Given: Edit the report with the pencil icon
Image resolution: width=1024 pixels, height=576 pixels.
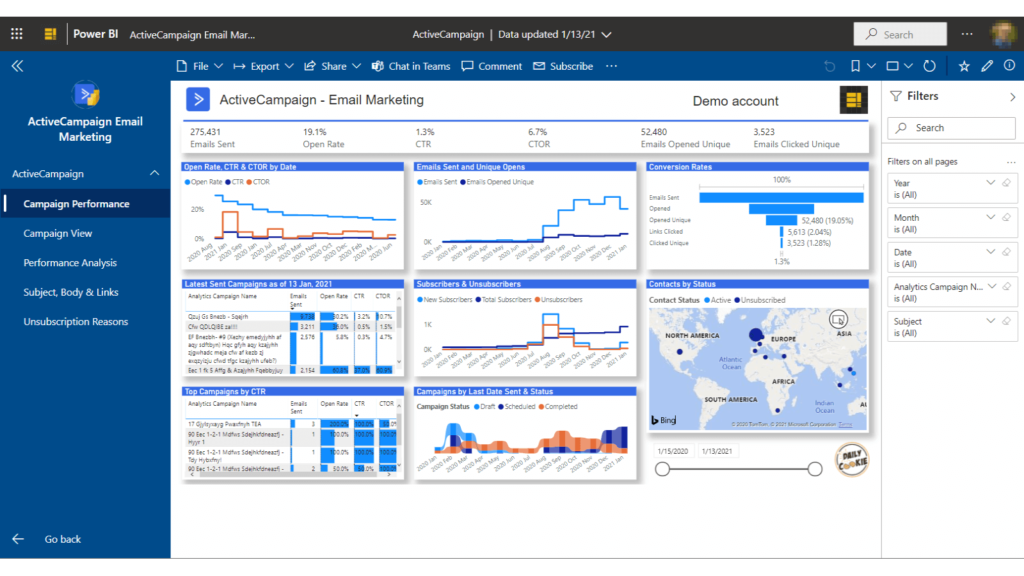Looking at the screenshot, I should click(987, 66).
